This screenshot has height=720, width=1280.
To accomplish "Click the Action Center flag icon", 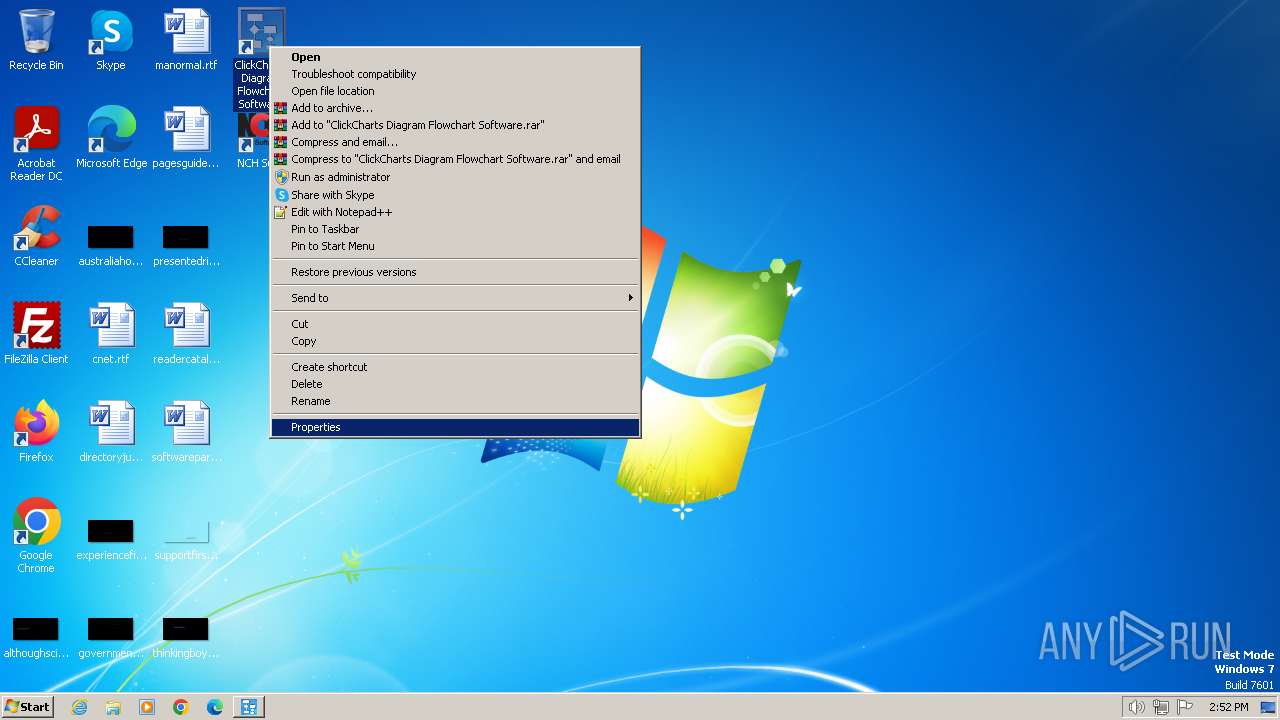I will click(1186, 707).
